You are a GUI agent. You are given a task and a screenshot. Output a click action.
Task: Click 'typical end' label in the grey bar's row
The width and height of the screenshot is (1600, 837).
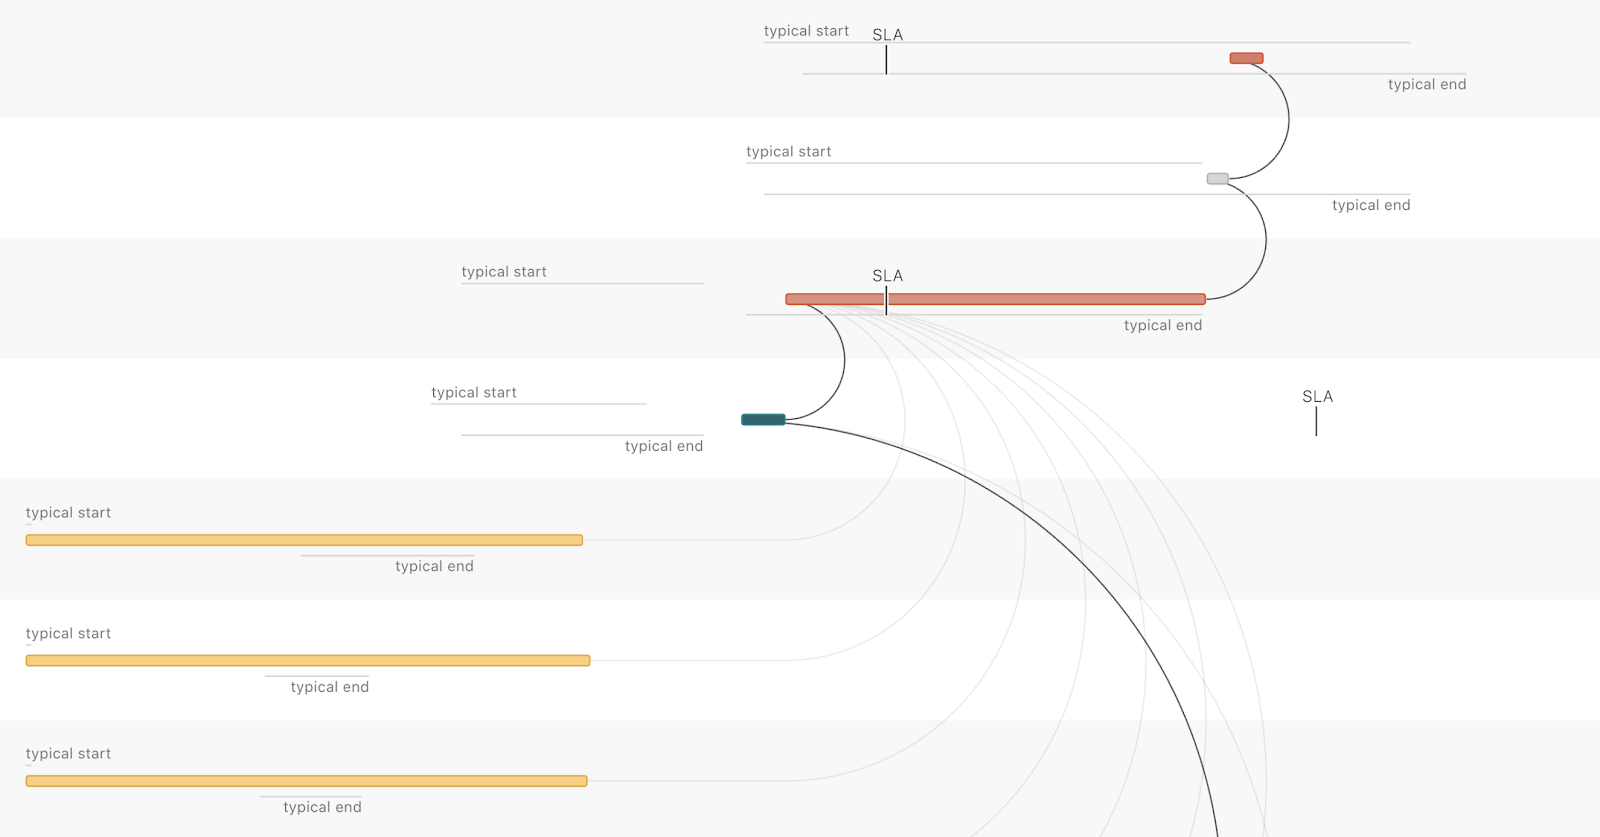(x=1371, y=205)
